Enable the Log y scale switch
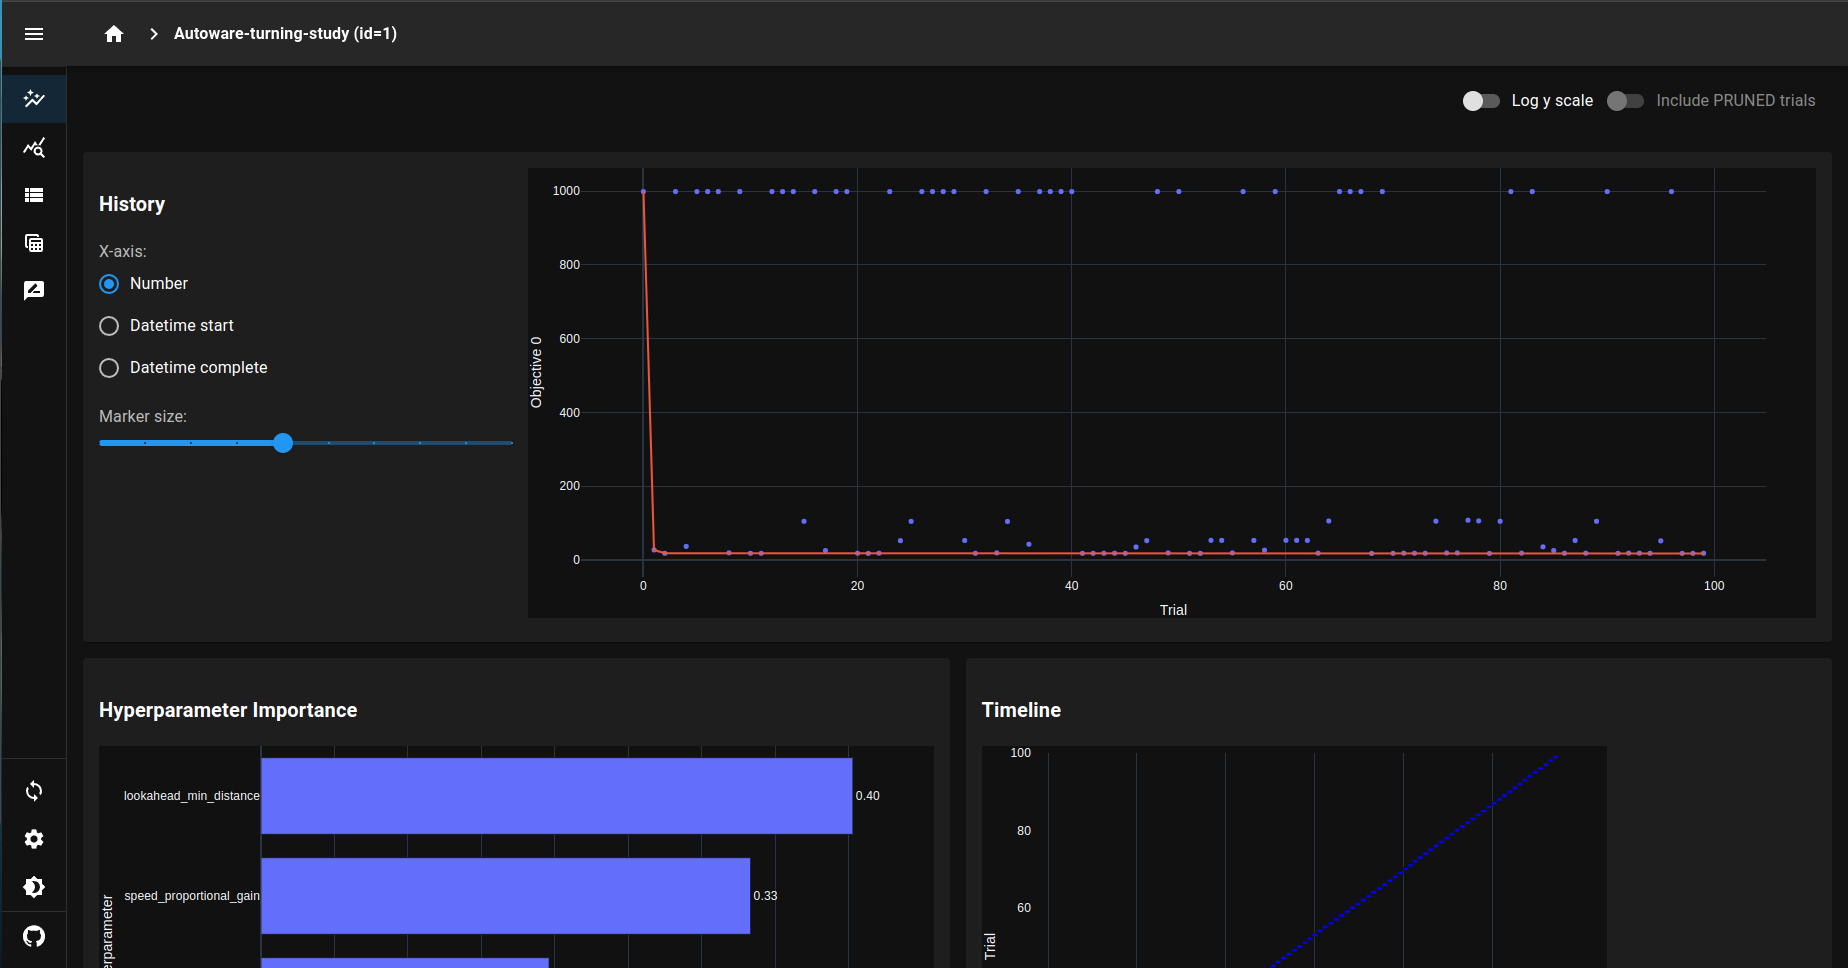This screenshot has height=968, width=1848. [x=1481, y=101]
